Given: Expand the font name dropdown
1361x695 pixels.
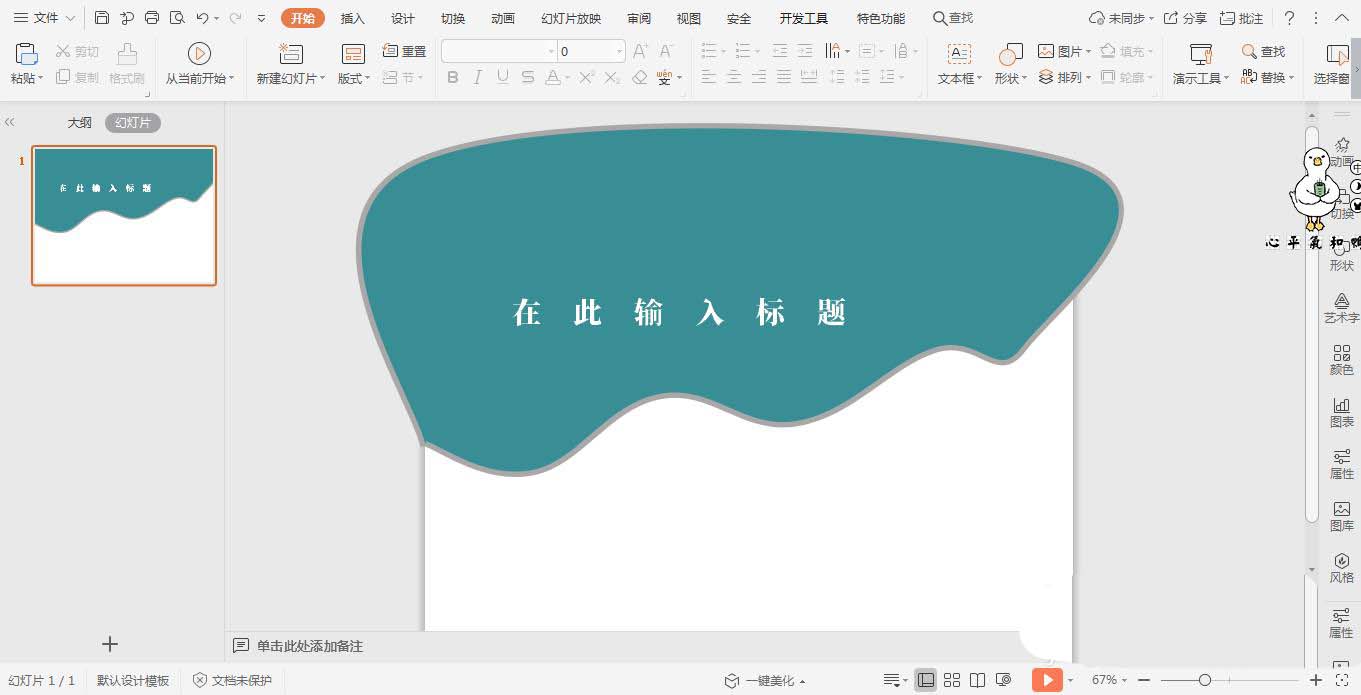Looking at the screenshot, I should [550, 51].
